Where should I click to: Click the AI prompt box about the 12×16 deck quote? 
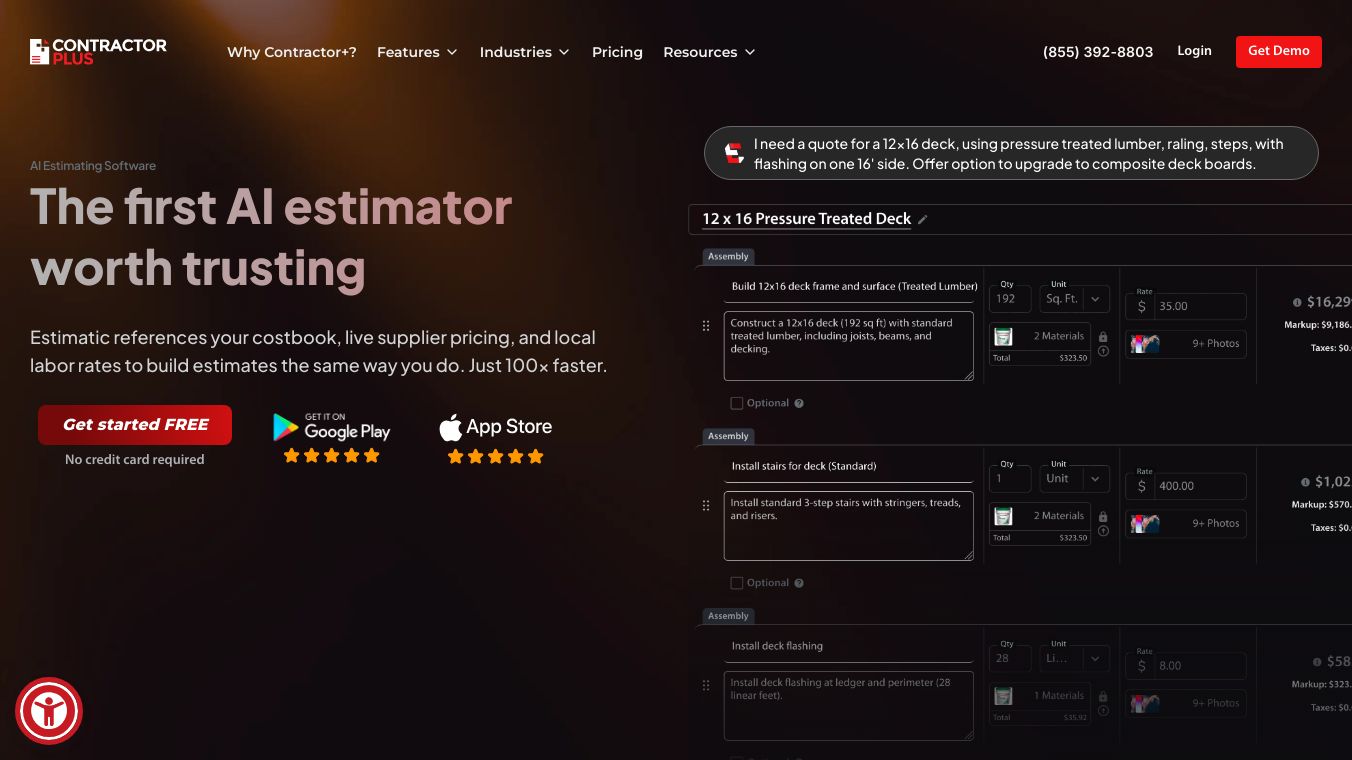(x=1011, y=153)
